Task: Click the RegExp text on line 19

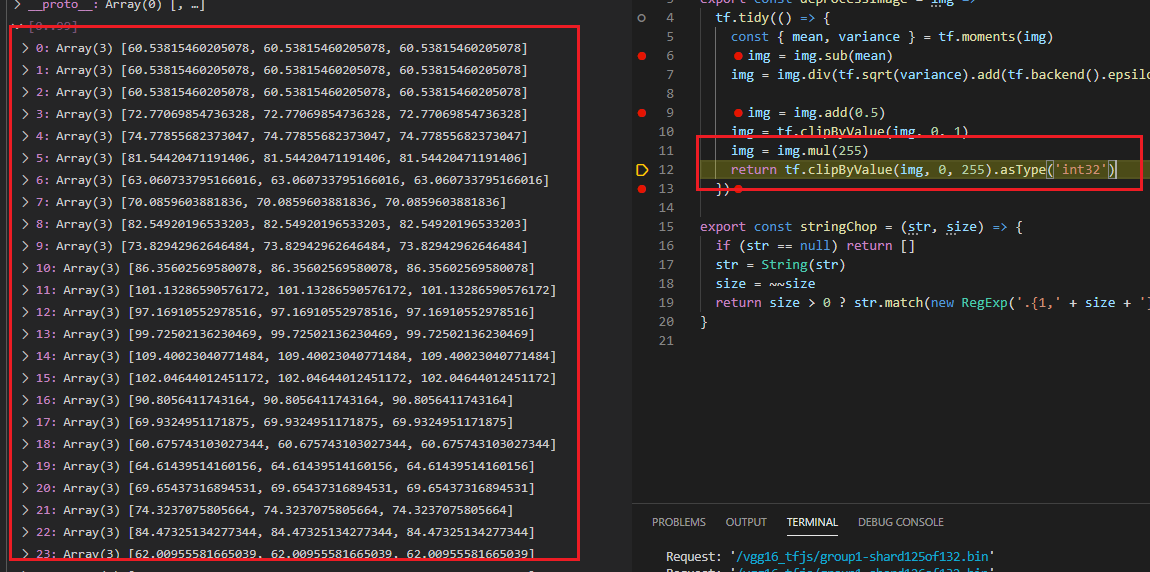Action: 984,304
